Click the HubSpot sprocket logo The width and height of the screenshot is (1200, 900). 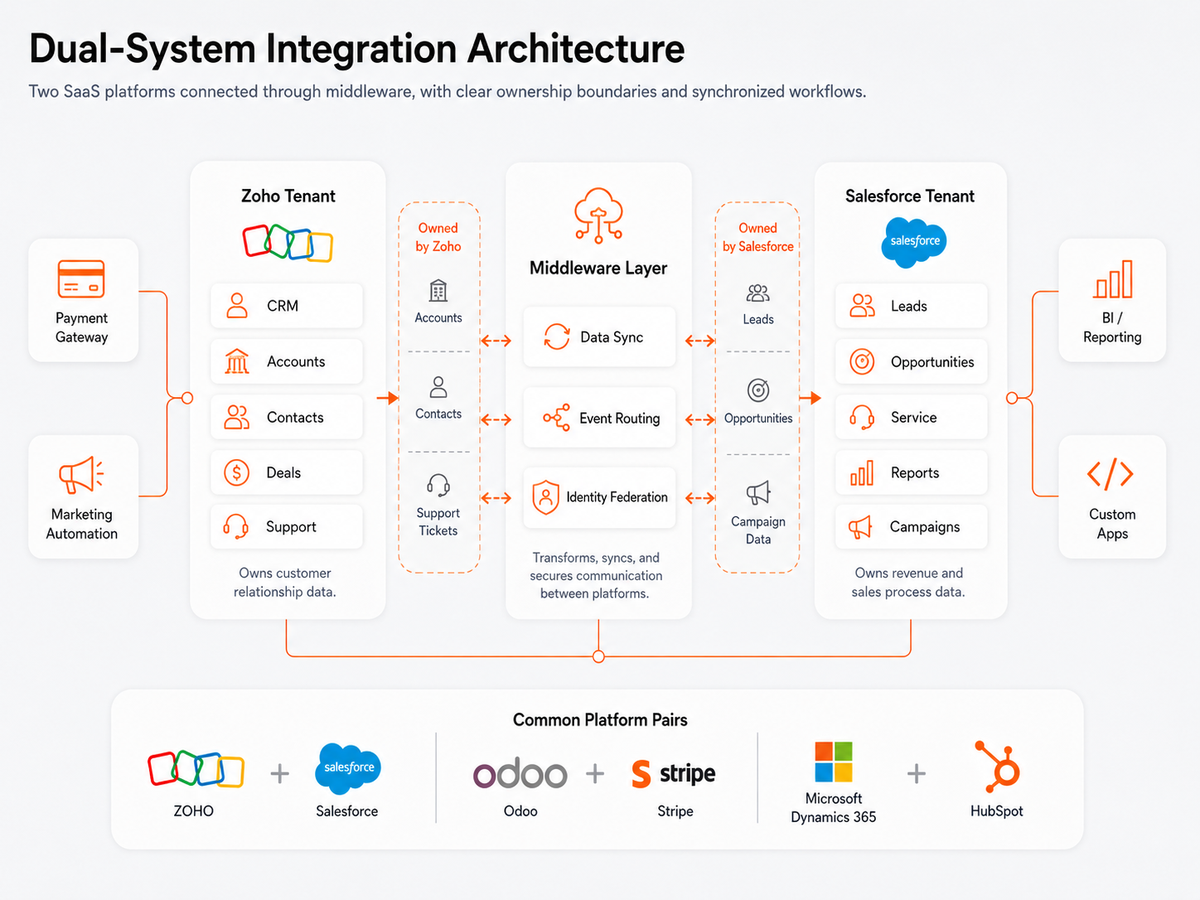tap(996, 766)
